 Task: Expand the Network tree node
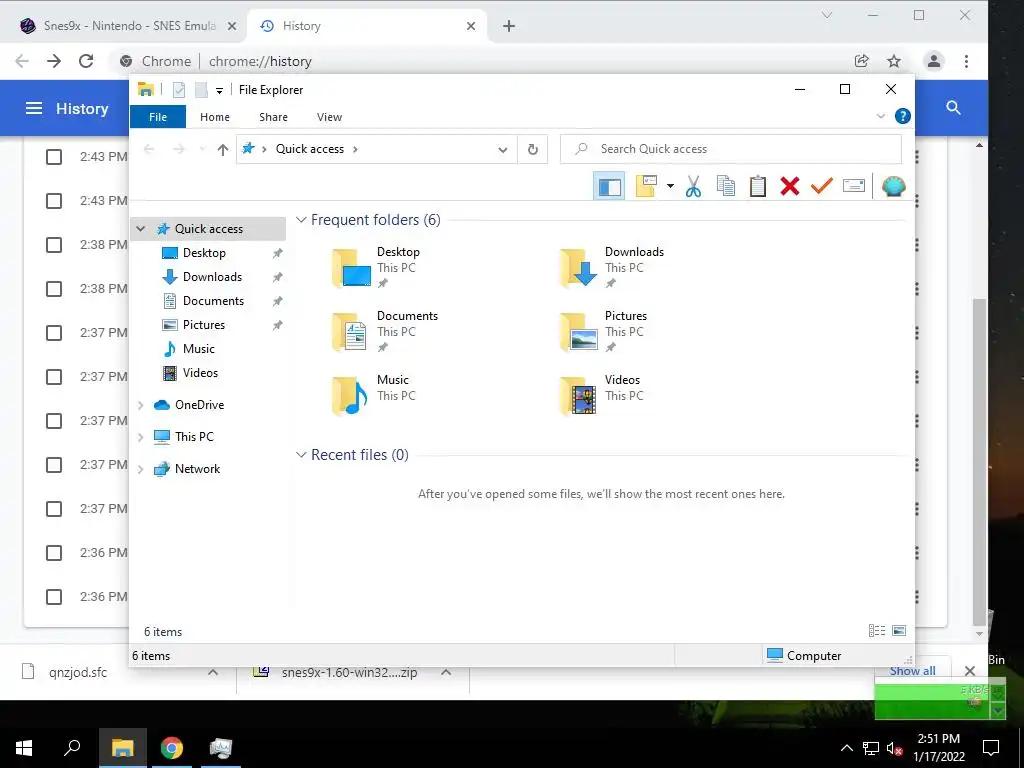tap(140, 469)
